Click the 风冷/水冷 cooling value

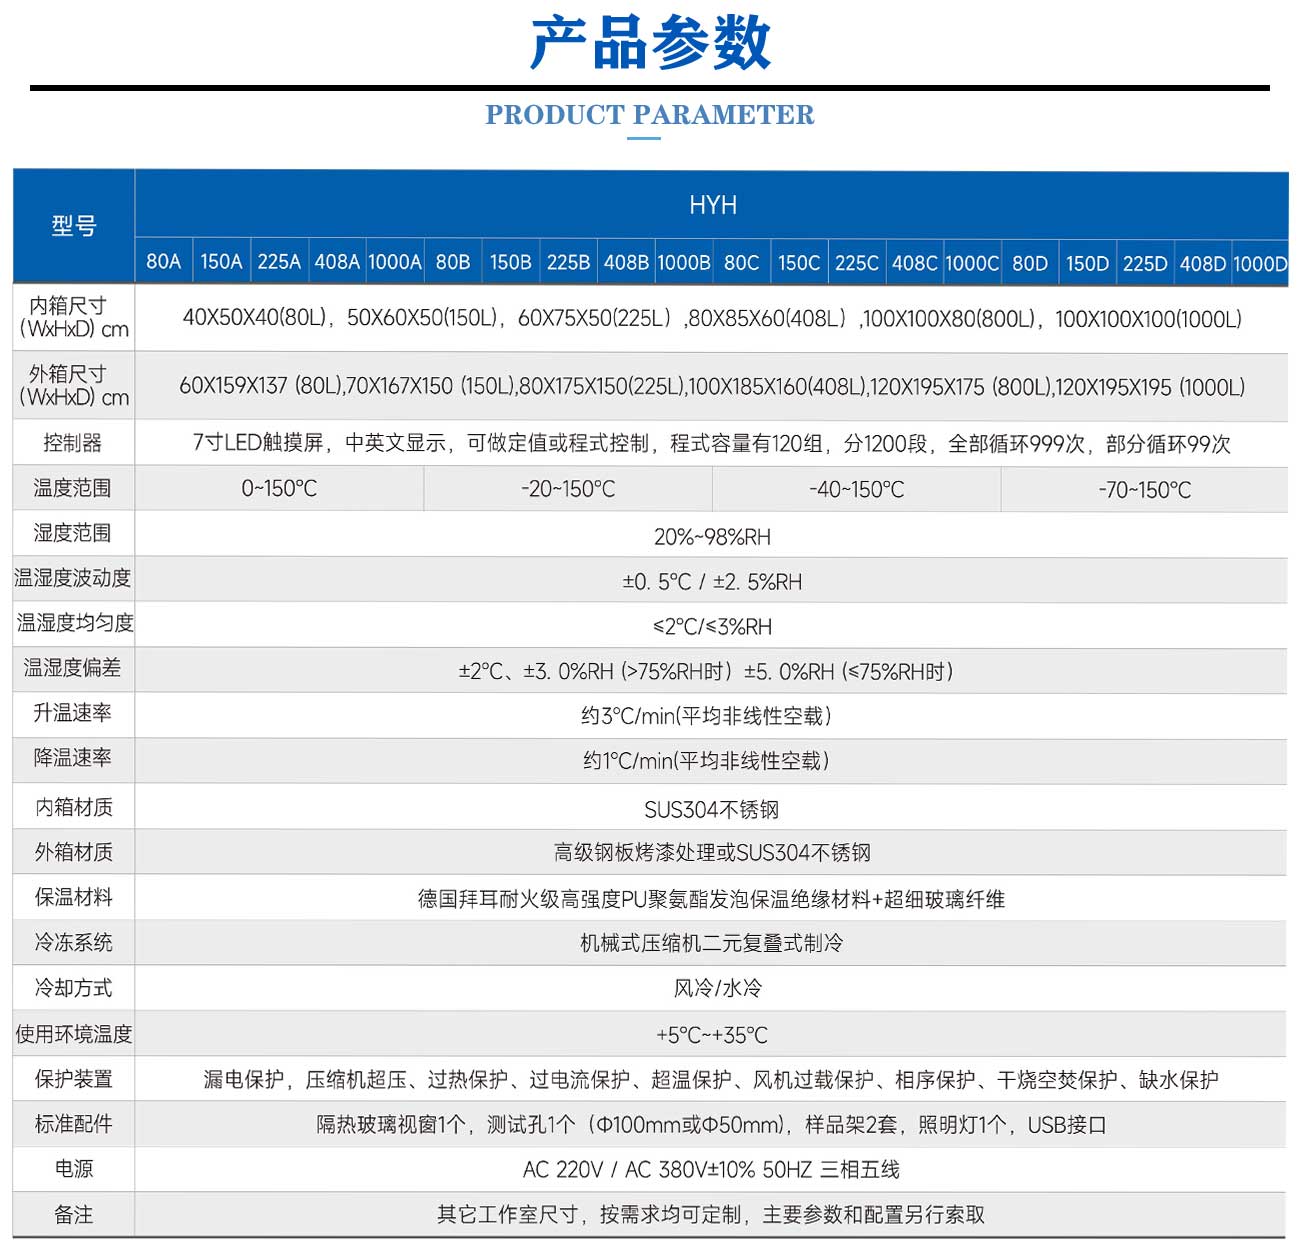coord(717,989)
